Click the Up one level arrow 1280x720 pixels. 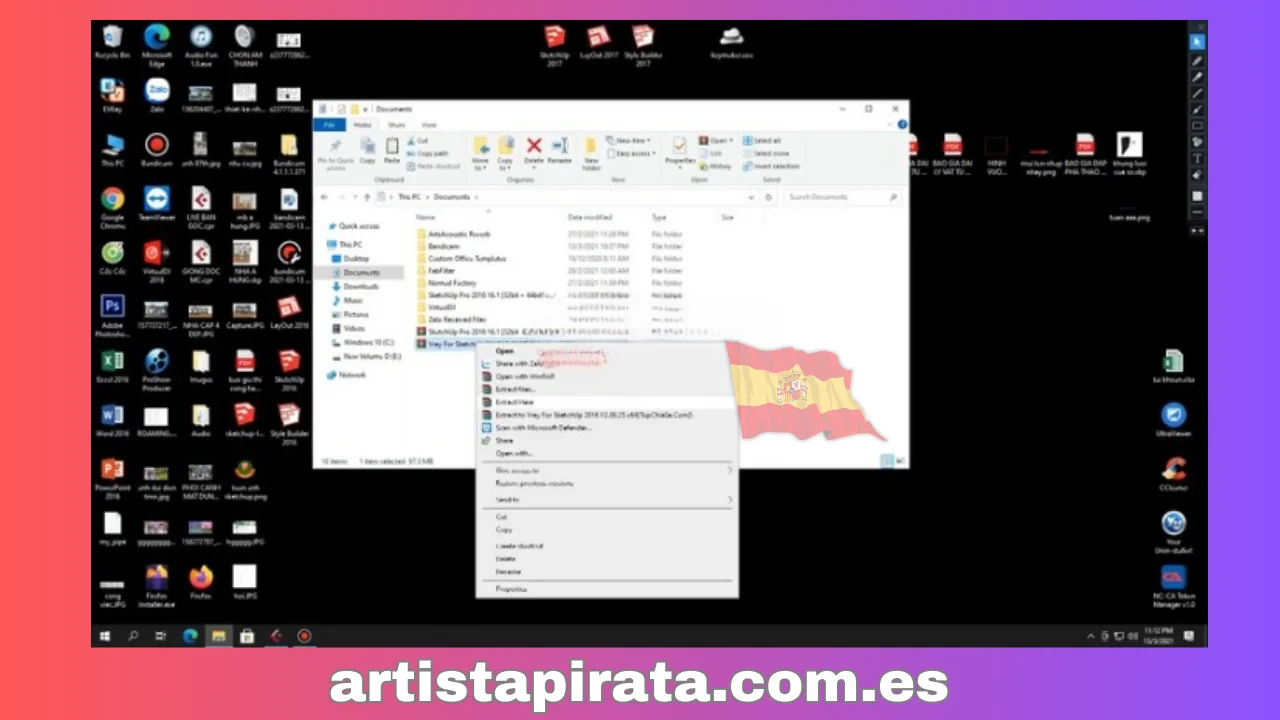(x=369, y=197)
